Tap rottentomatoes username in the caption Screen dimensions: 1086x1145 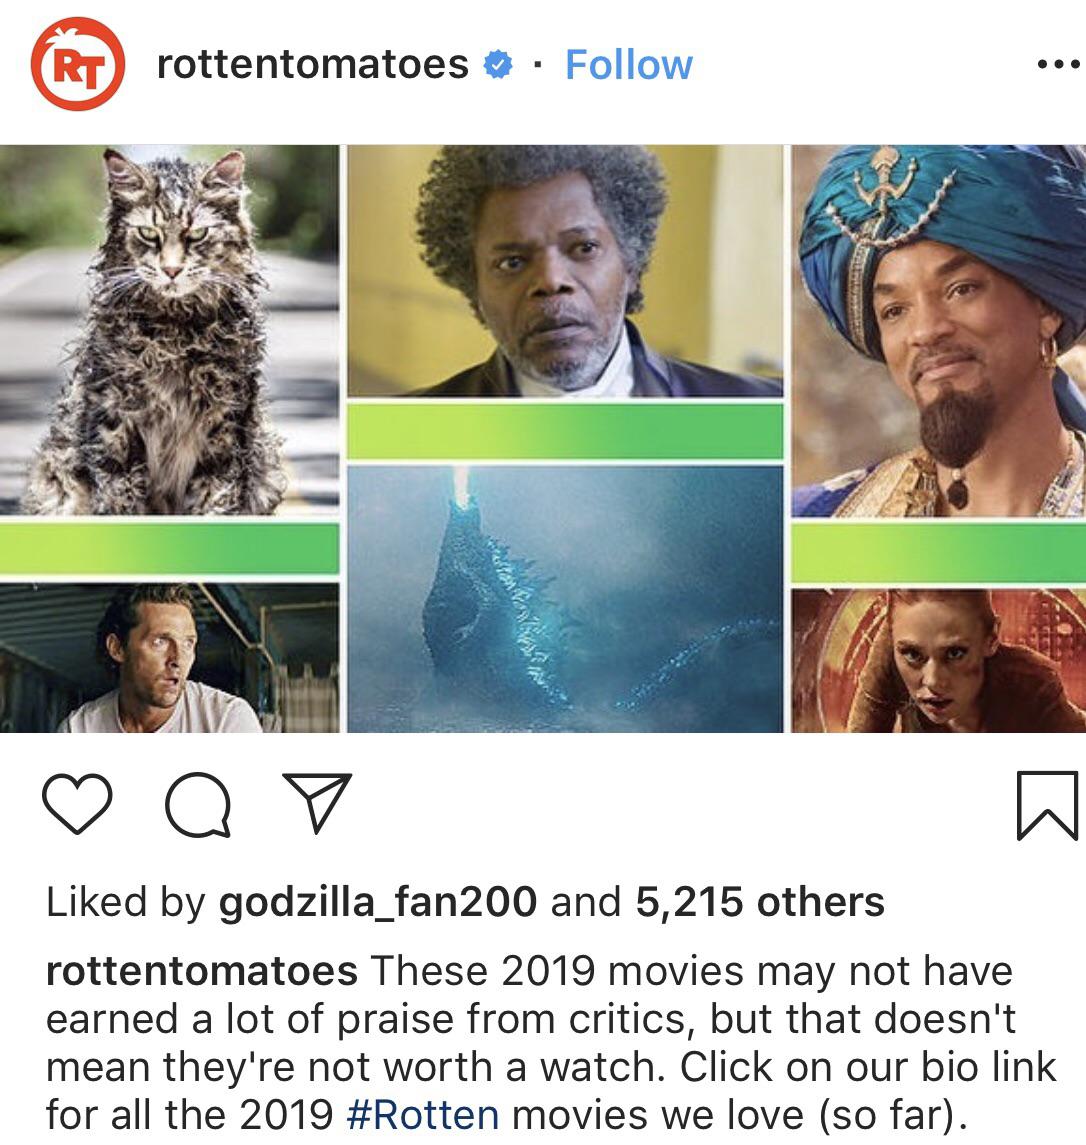(x=202, y=972)
